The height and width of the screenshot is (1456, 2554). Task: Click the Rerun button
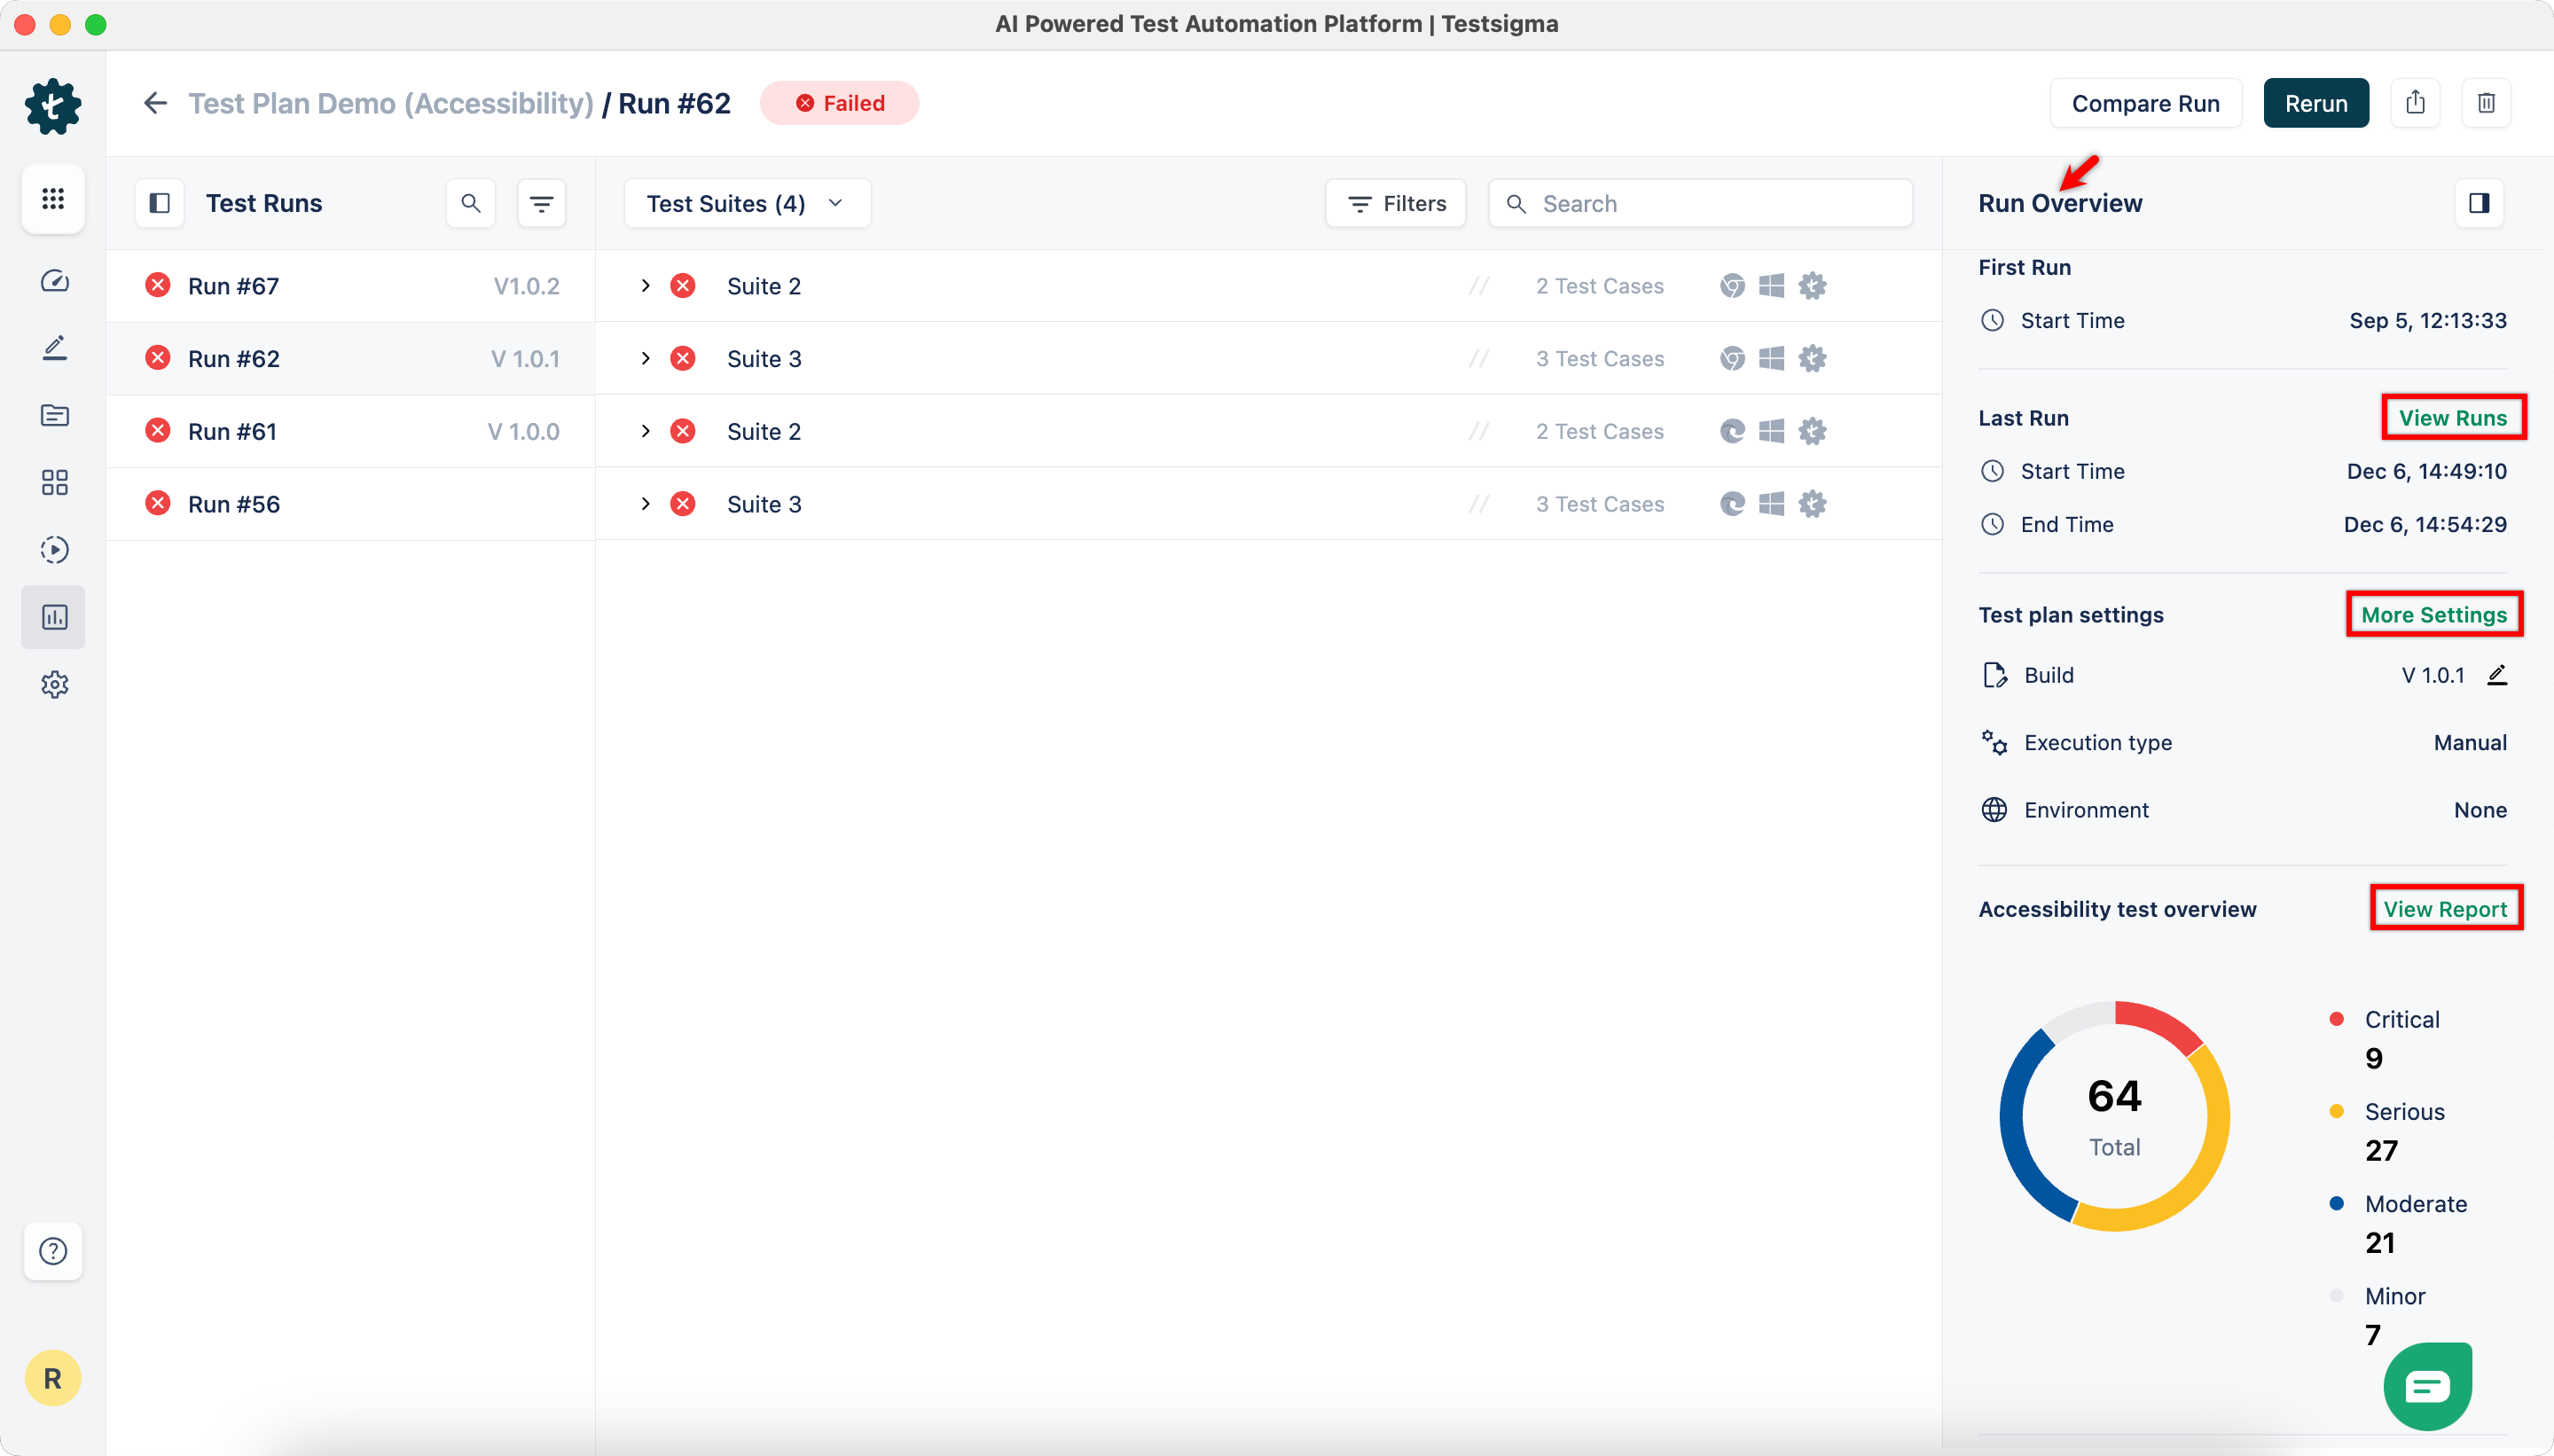2316,102
